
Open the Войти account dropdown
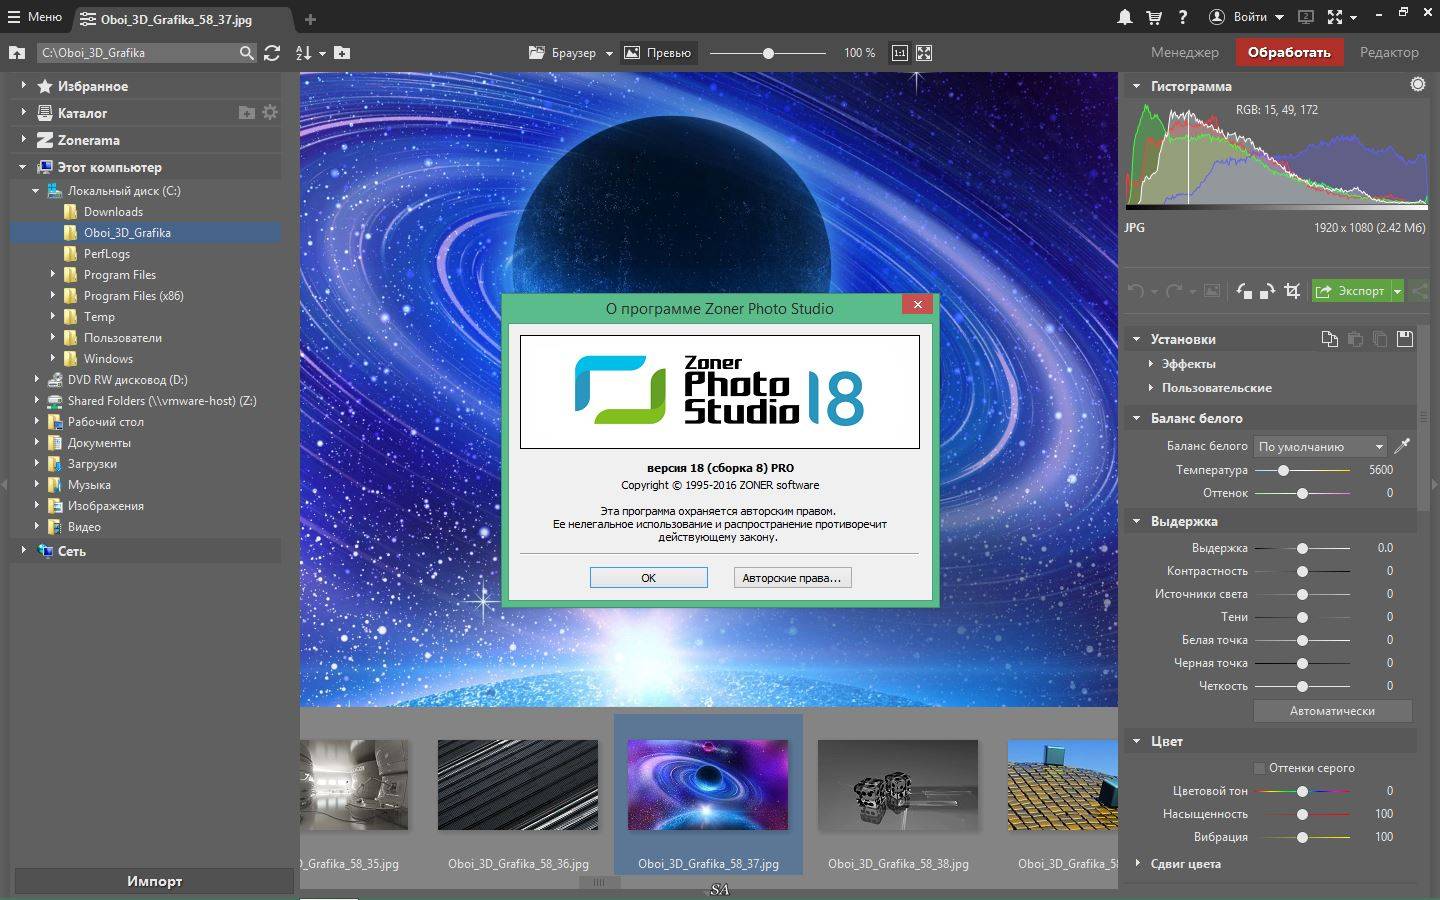pos(1246,17)
